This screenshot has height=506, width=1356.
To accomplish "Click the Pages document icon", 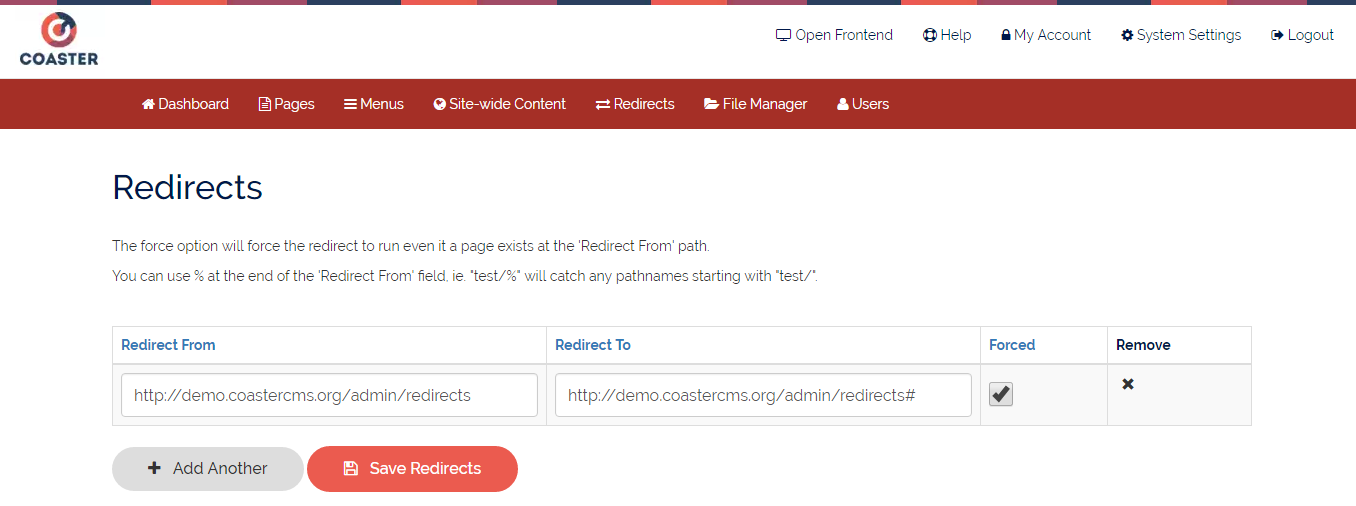I will pyautogui.click(x=265, y=104).
